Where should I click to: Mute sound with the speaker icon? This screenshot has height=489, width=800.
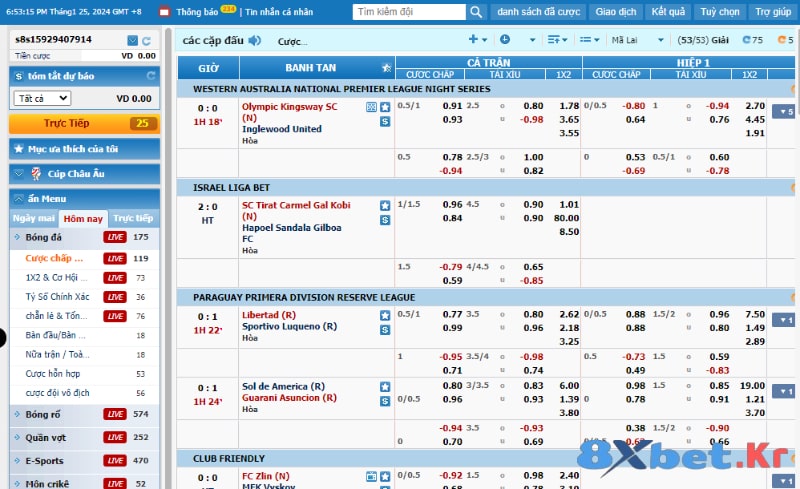pos(255,41)
